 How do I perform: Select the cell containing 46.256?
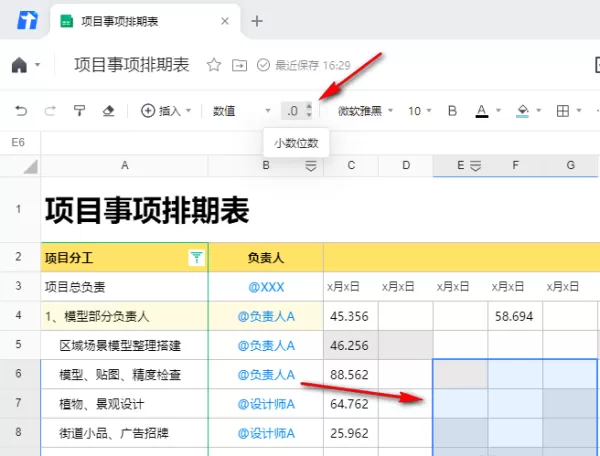351,345
